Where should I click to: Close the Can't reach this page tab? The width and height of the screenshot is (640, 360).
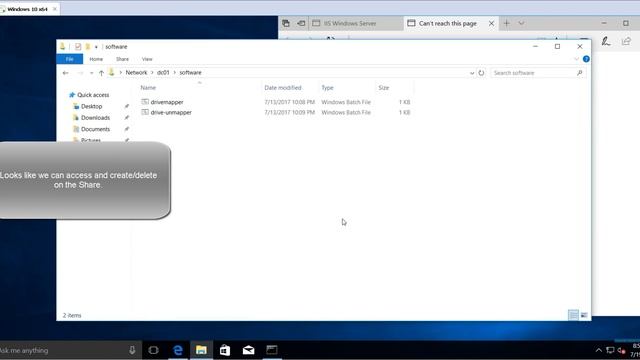coord(491,23)
